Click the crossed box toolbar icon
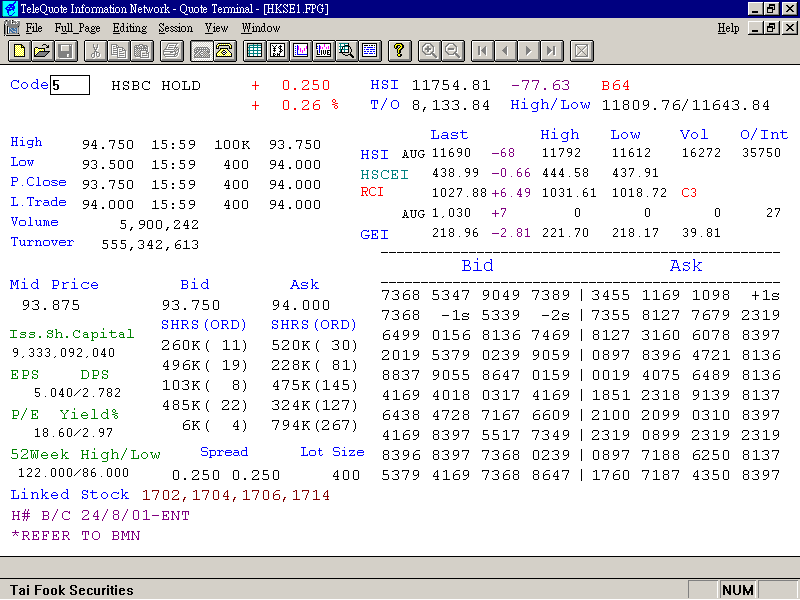Screen dimensions: 800x600 click(581, 51)
